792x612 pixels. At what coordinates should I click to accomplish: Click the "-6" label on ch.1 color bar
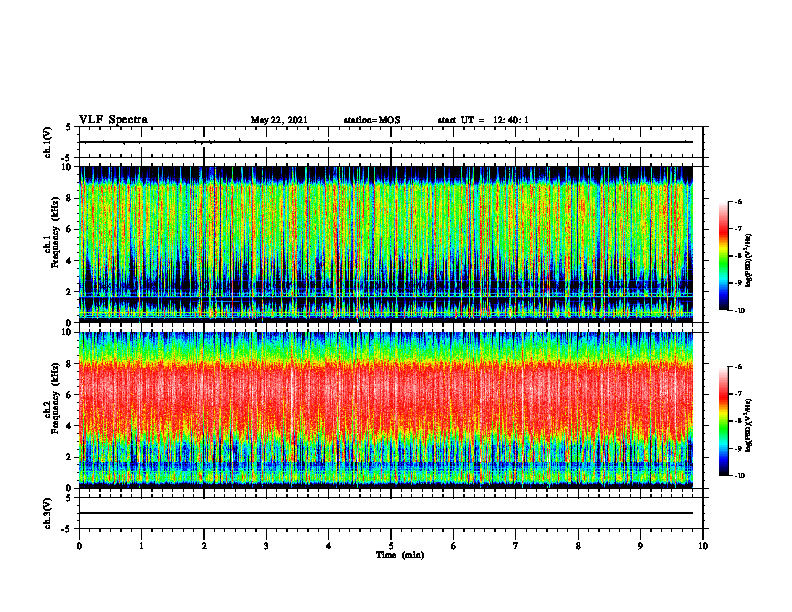pyautogui.click(x=739, y=201)
